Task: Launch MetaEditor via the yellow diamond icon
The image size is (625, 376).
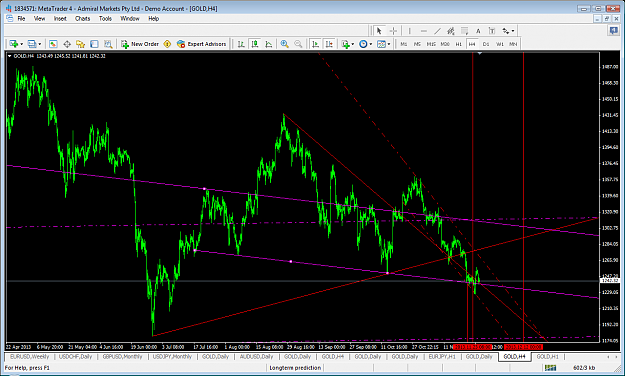Action: [167, 44]
